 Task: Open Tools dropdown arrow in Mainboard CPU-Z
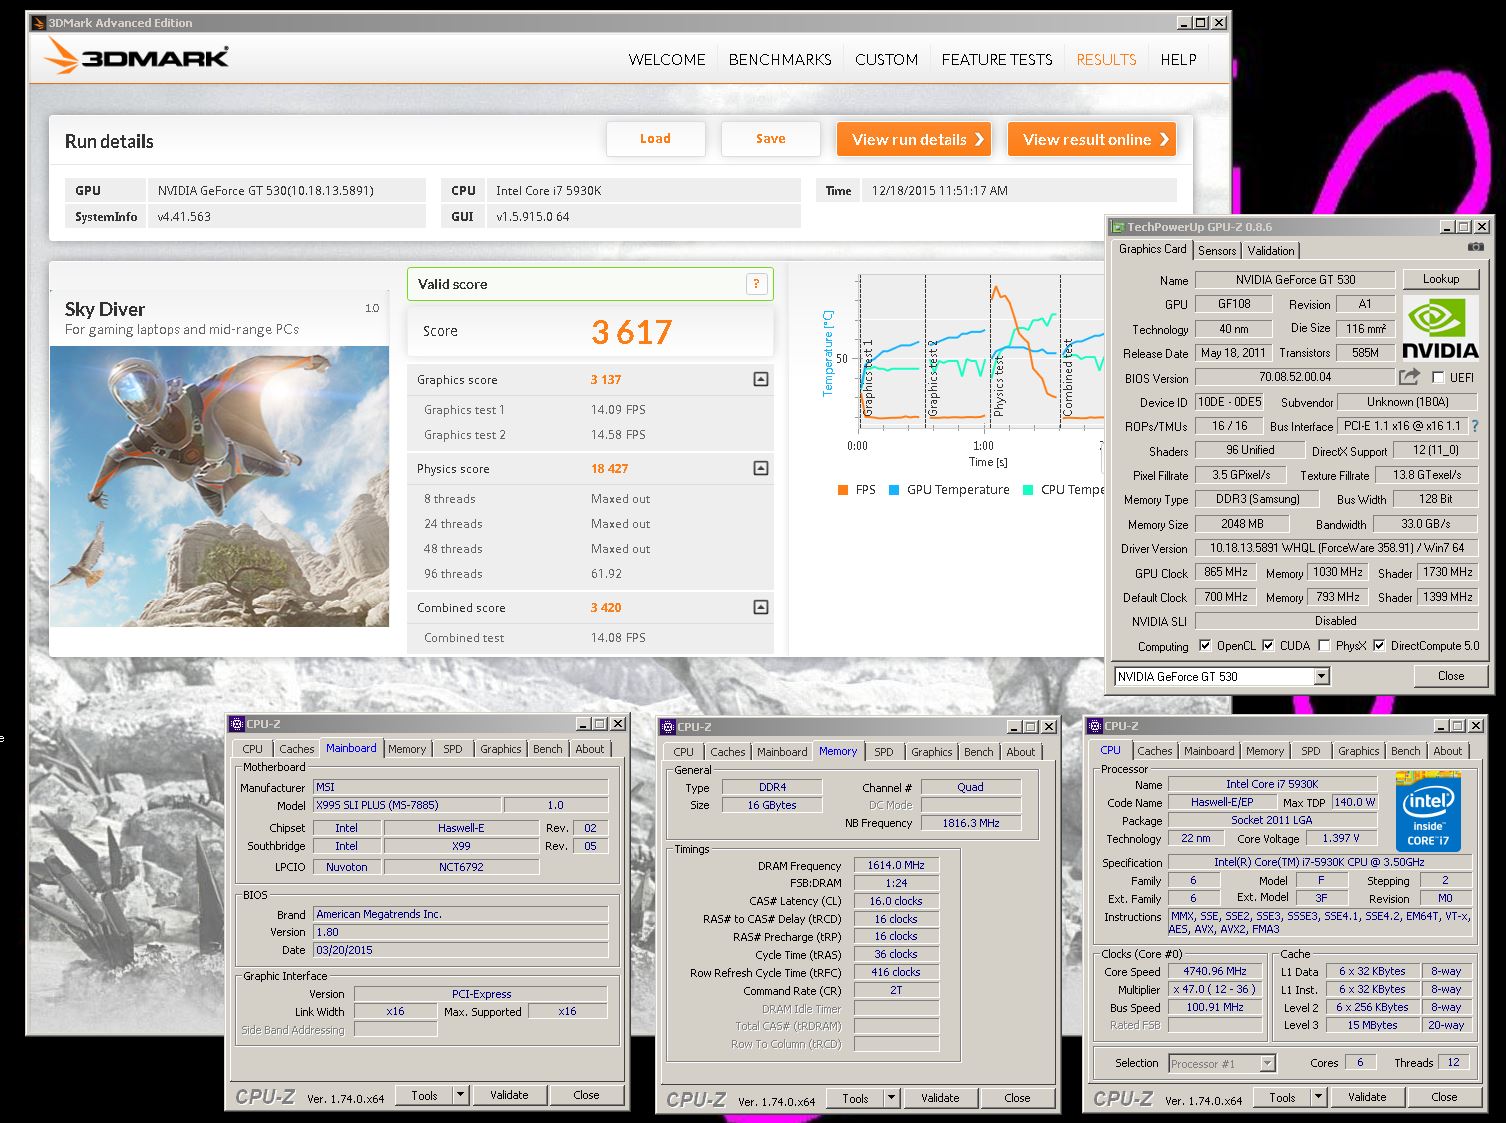click(x=460, y=1095)
